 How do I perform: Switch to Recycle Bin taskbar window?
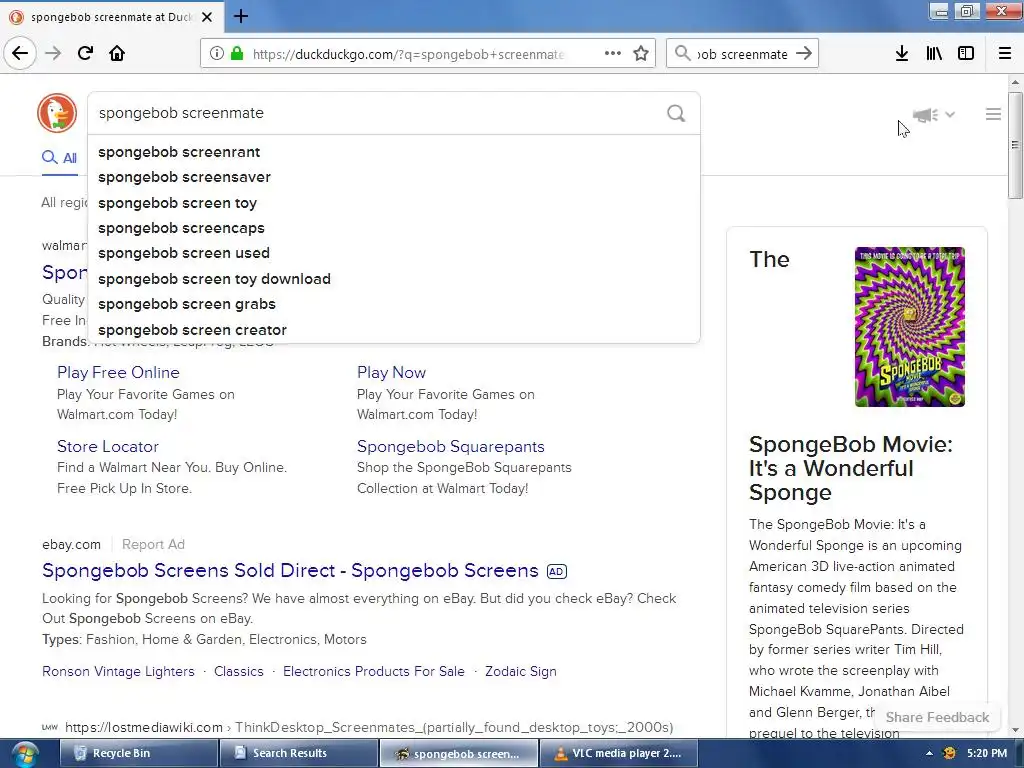coord(138,753)
